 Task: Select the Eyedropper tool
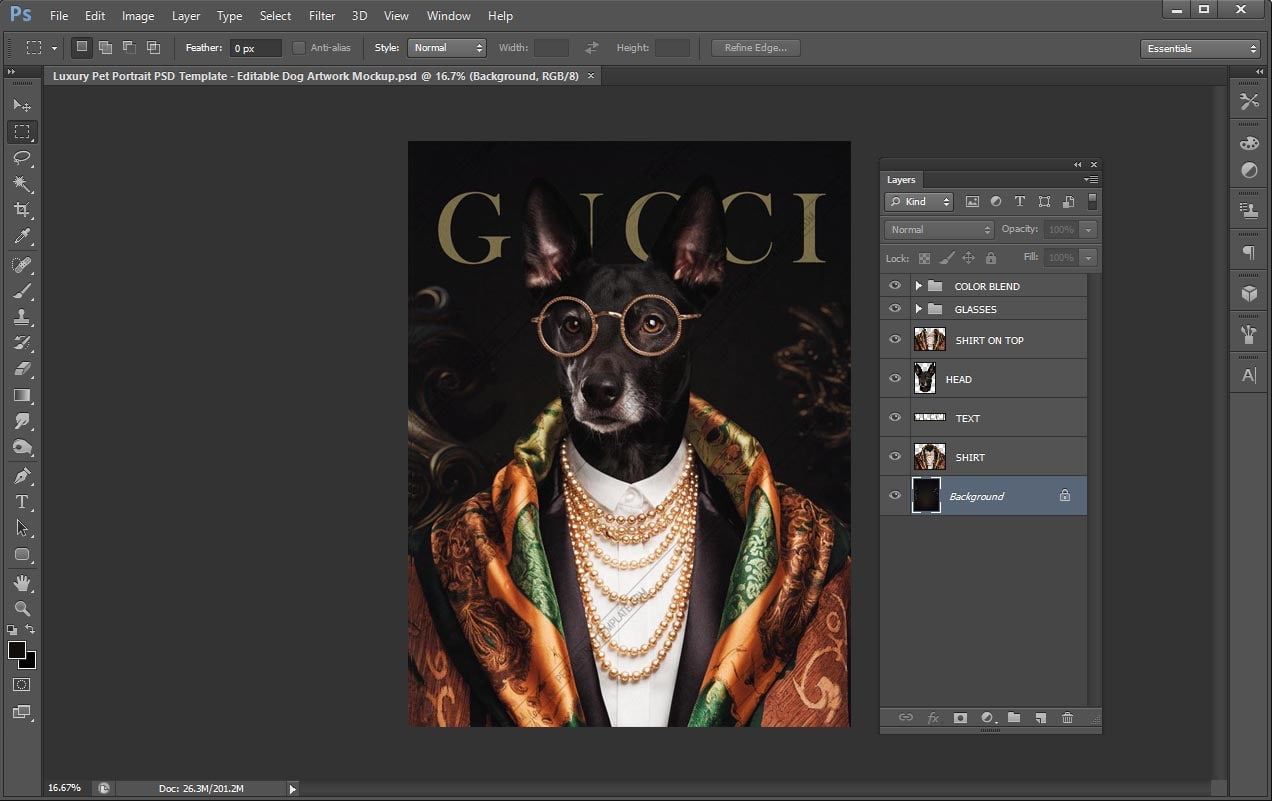22,236
